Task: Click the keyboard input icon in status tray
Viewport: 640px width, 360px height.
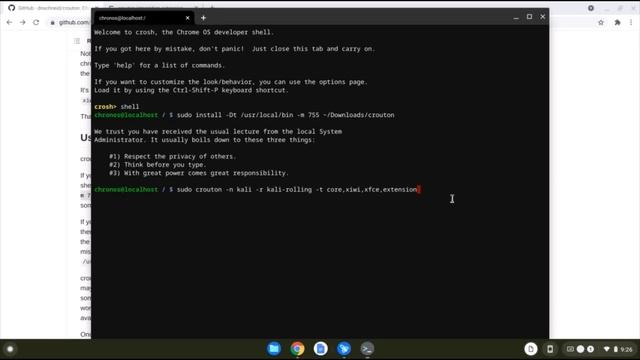Action: [x=570, y=349]
